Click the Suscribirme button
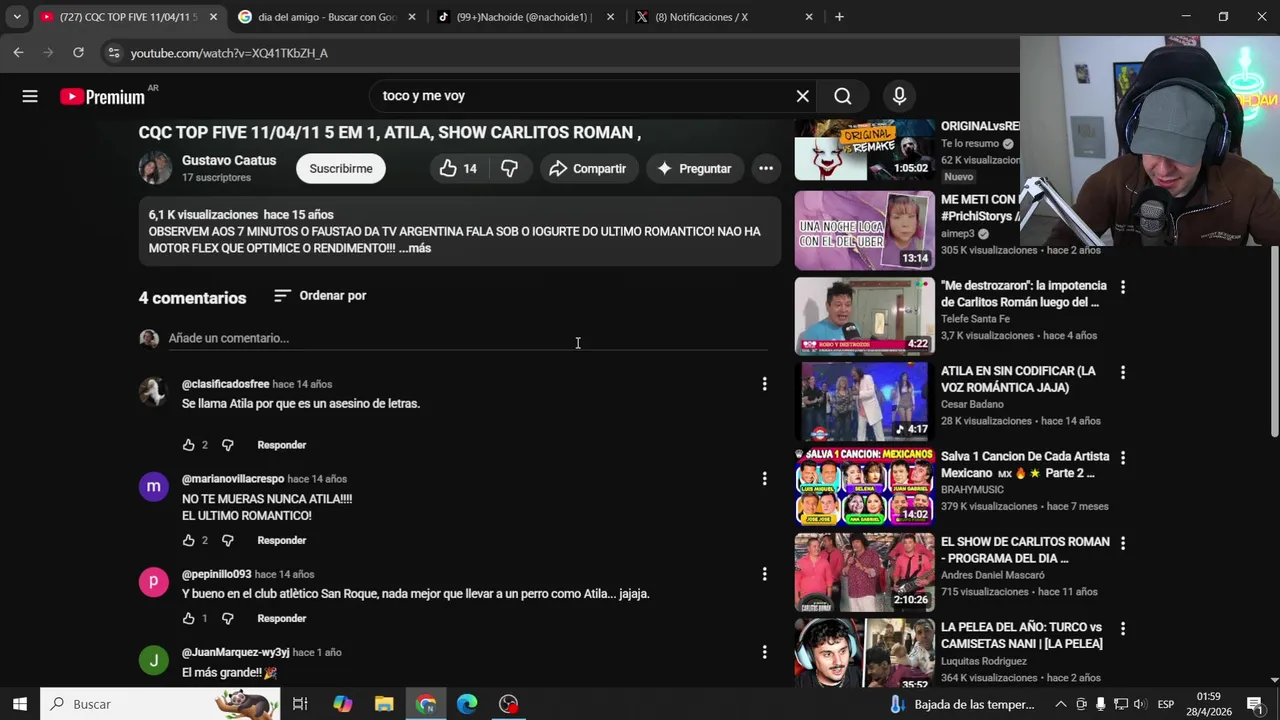The height and width of the screenshot is (720, 1280). (x=341, y=169)
